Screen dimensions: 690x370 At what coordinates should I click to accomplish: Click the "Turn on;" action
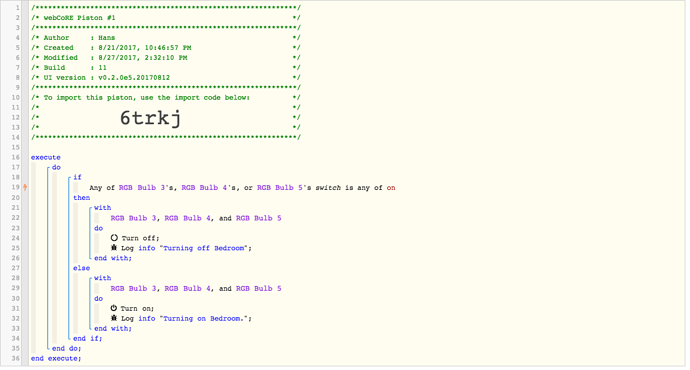click(x=137, y=308)
